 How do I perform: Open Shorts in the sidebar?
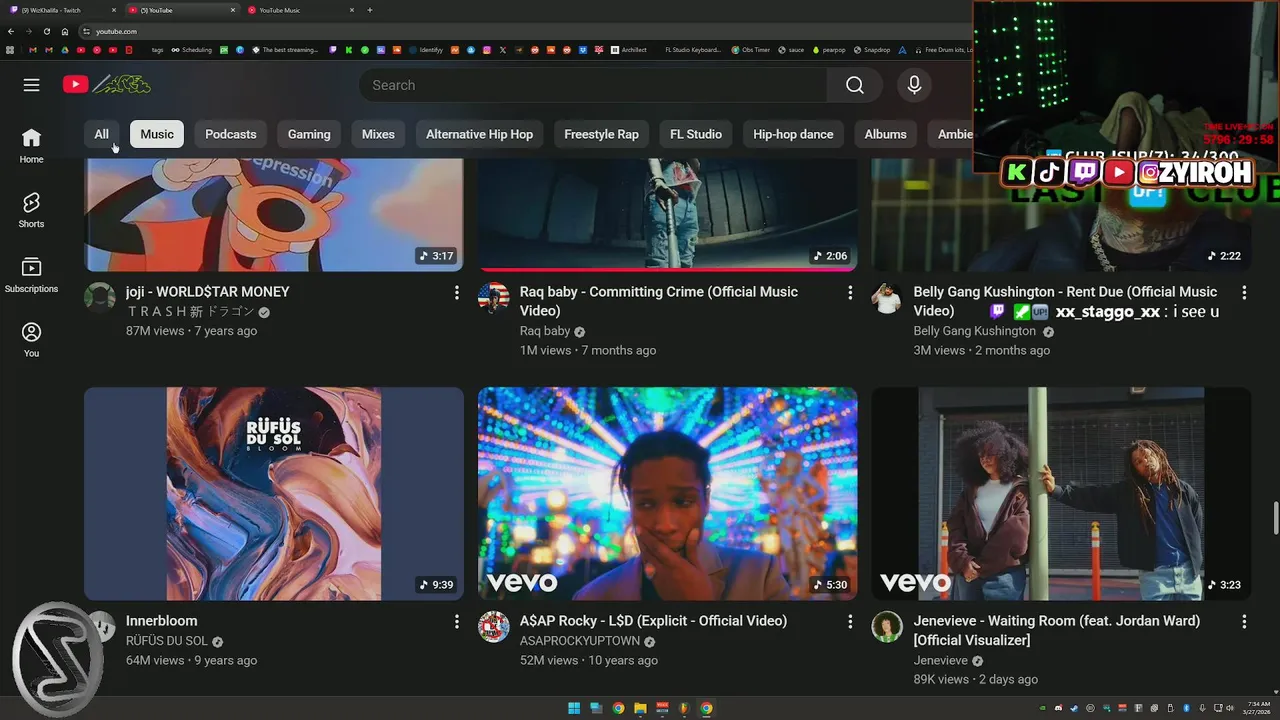click(x=31, y=210)
